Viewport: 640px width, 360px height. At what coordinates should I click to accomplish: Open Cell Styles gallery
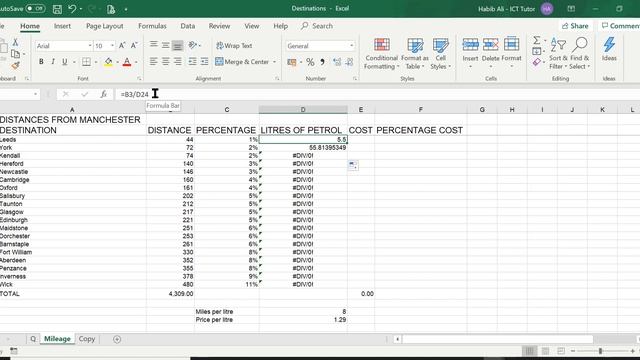pyautogui.click(x=440, y=53)
